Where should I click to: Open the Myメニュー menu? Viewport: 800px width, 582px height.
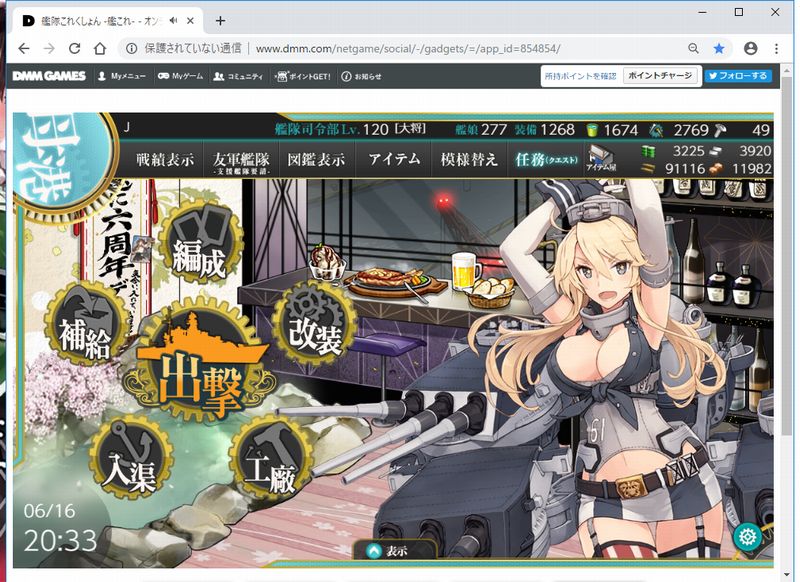(121, 76)
